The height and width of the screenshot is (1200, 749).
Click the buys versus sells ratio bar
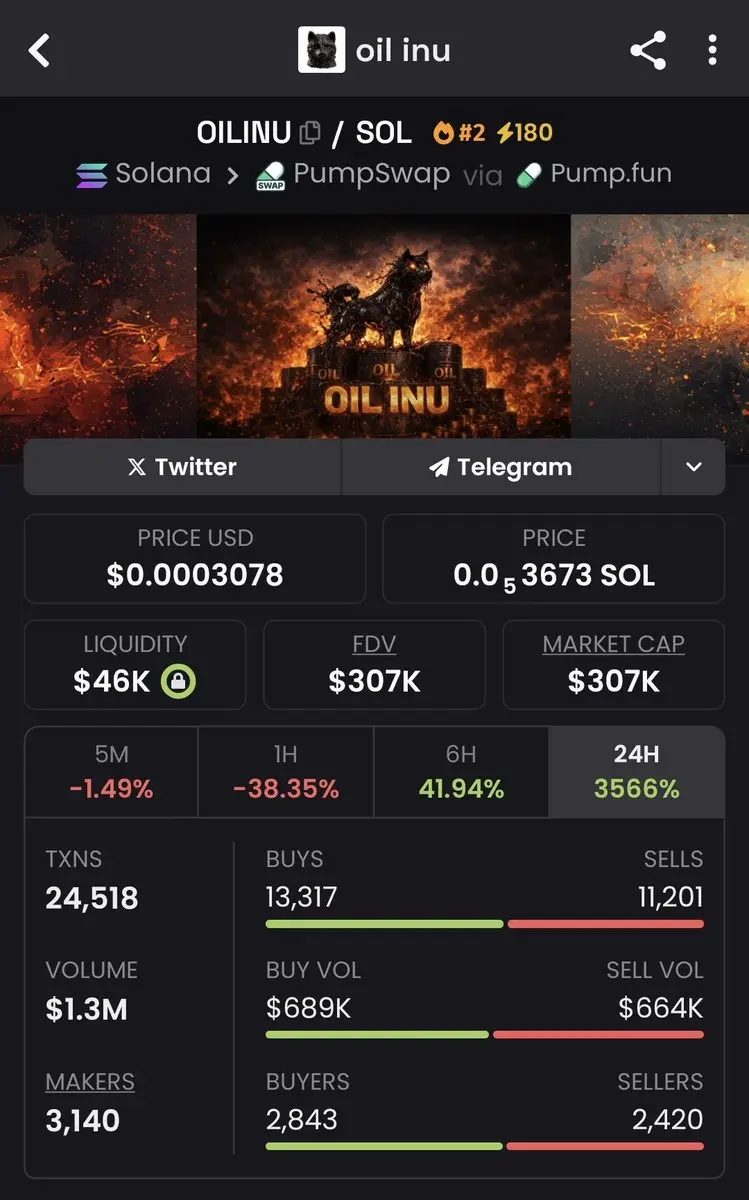pyautogui.click(x=484, y=924)
